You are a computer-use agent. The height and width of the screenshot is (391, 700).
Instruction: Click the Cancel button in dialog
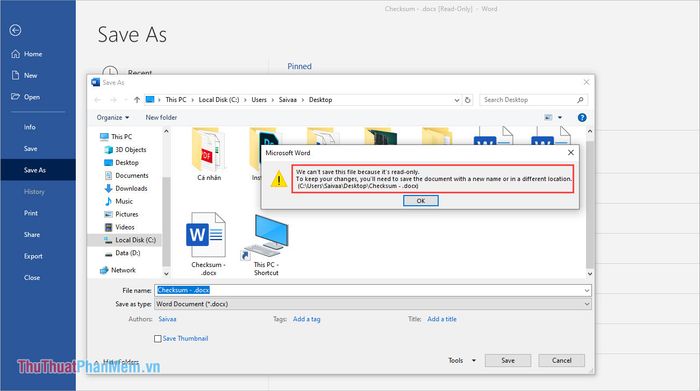[562, 360]
